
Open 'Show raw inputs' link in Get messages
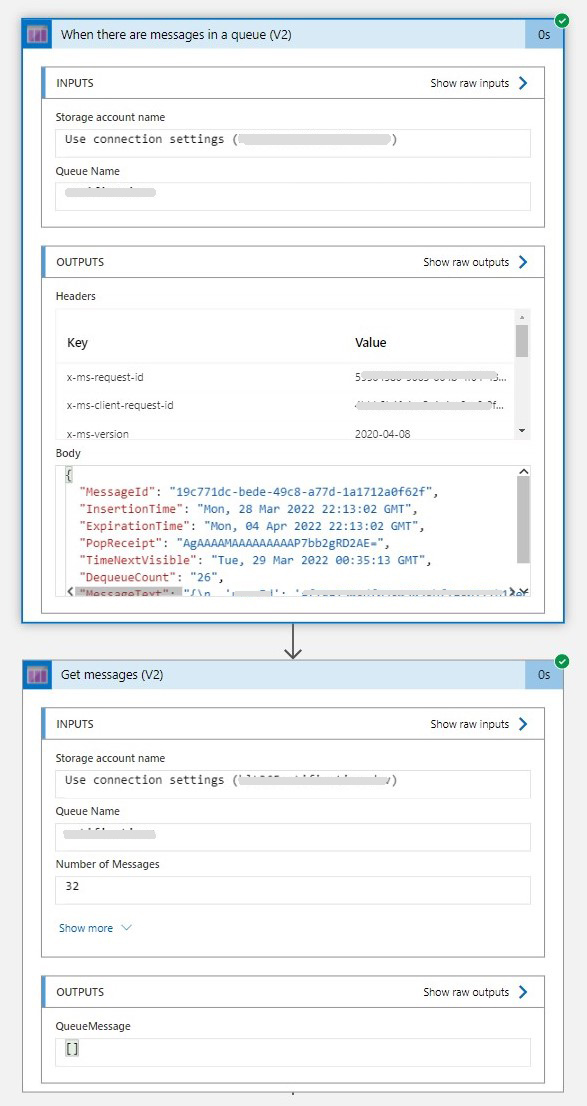pyautogui.click(x=469, y=724)
